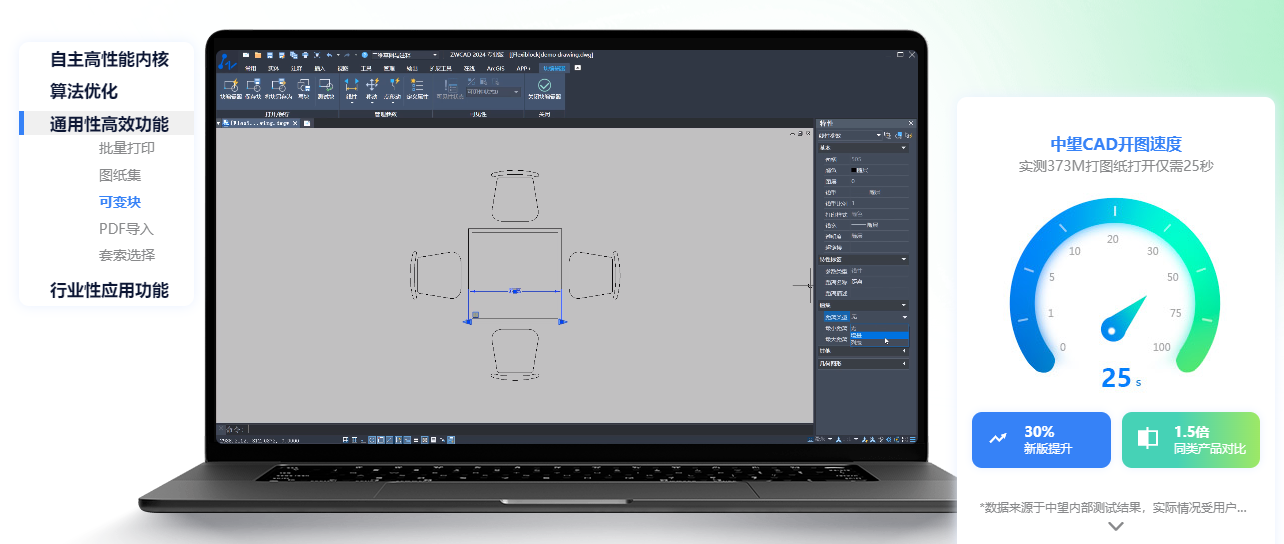This screenshot has height=544, width=1284.
Task: Switch to the APP+ ribbon tab
Action: point(524,68)
